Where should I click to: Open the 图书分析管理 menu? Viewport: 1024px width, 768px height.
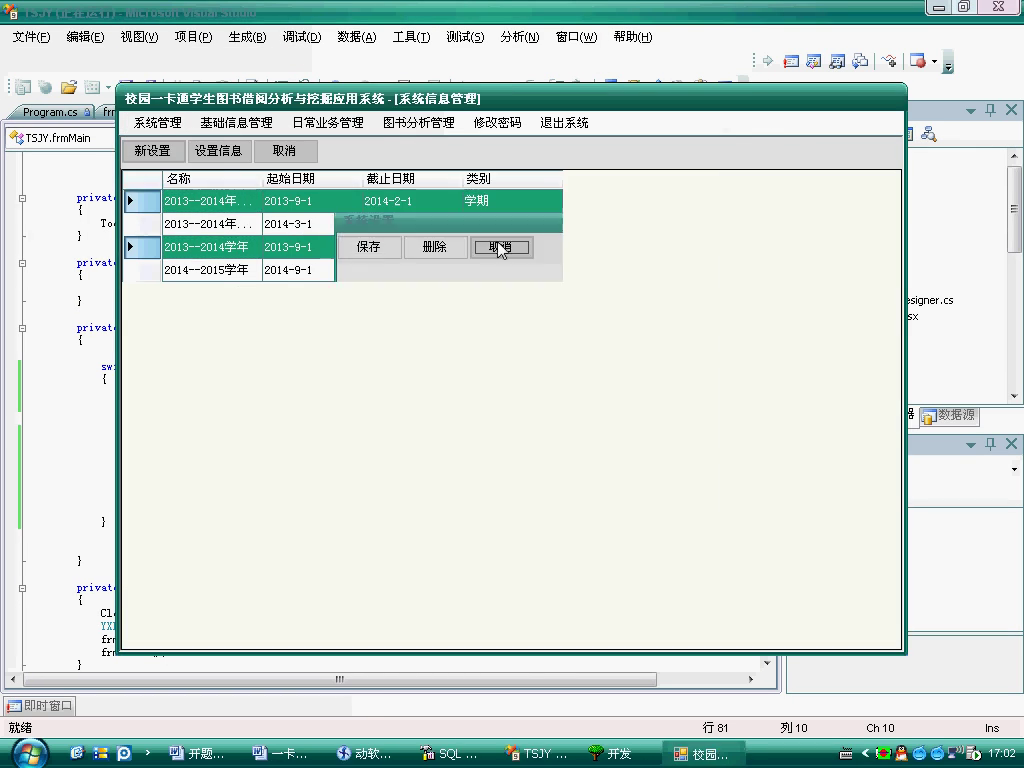(x=419, y=123)
